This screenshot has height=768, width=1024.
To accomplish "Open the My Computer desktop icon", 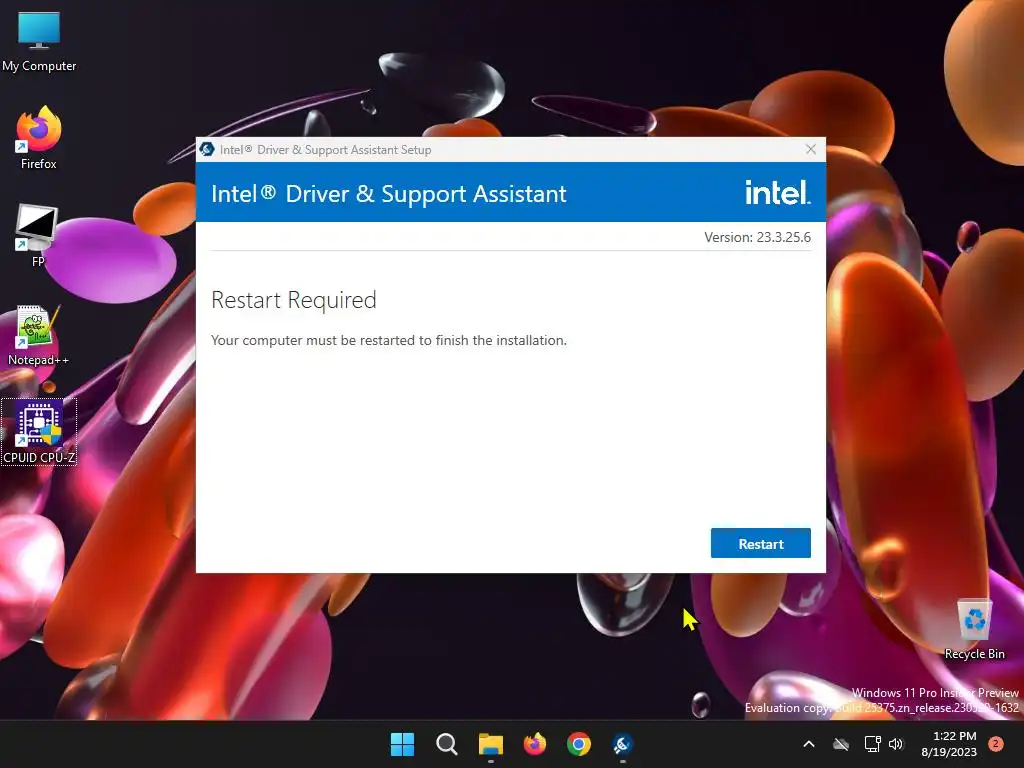I will point(39,42).
